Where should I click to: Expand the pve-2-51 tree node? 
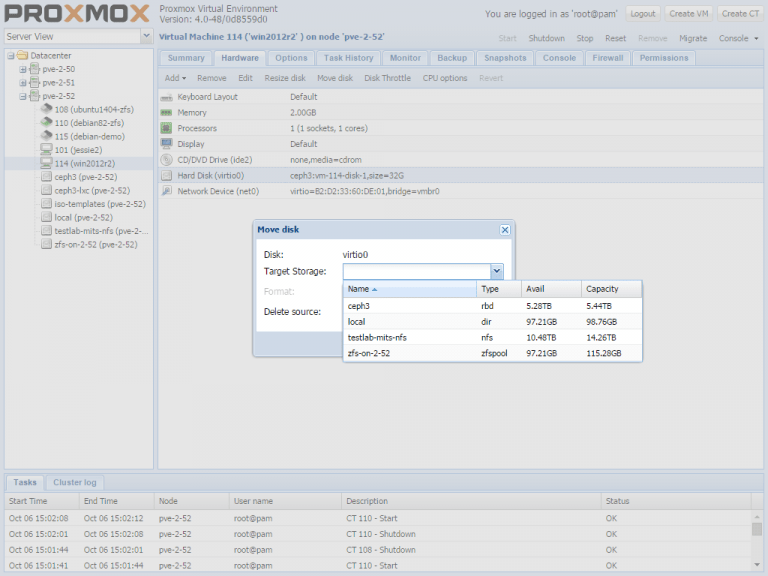(x=23, y=83)
